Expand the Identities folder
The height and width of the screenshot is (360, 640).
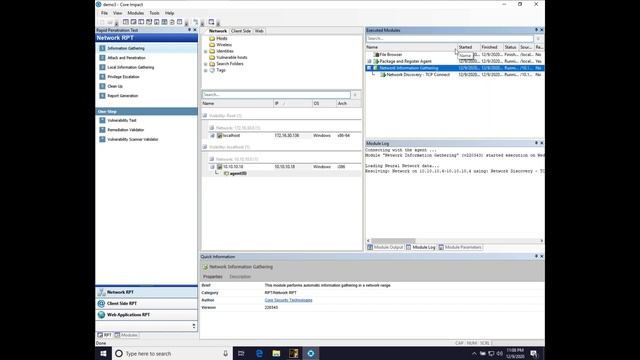(x=206, y=51)
